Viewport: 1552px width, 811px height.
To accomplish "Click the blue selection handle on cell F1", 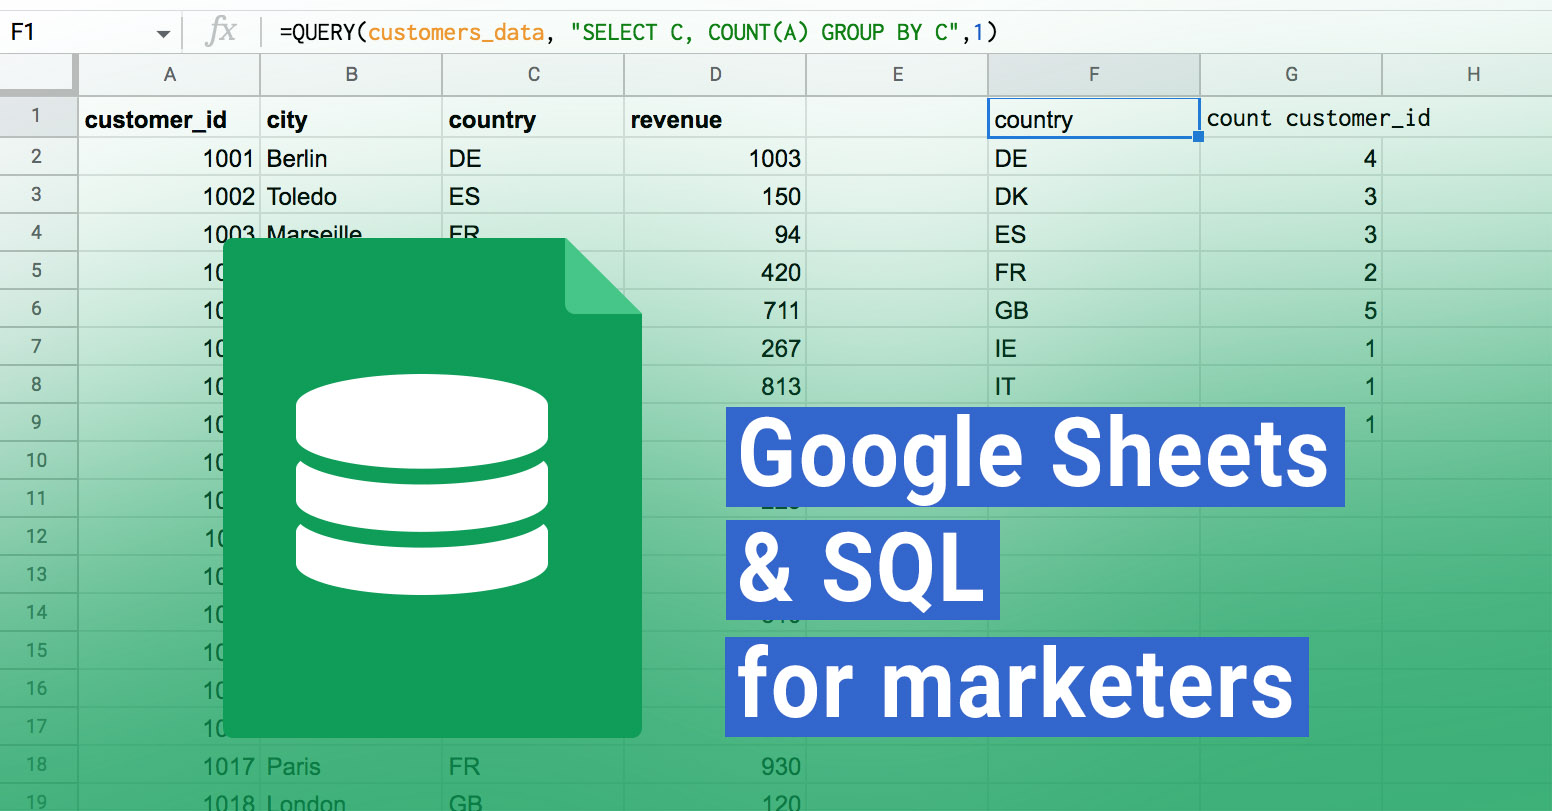I will coord(1198,134).
